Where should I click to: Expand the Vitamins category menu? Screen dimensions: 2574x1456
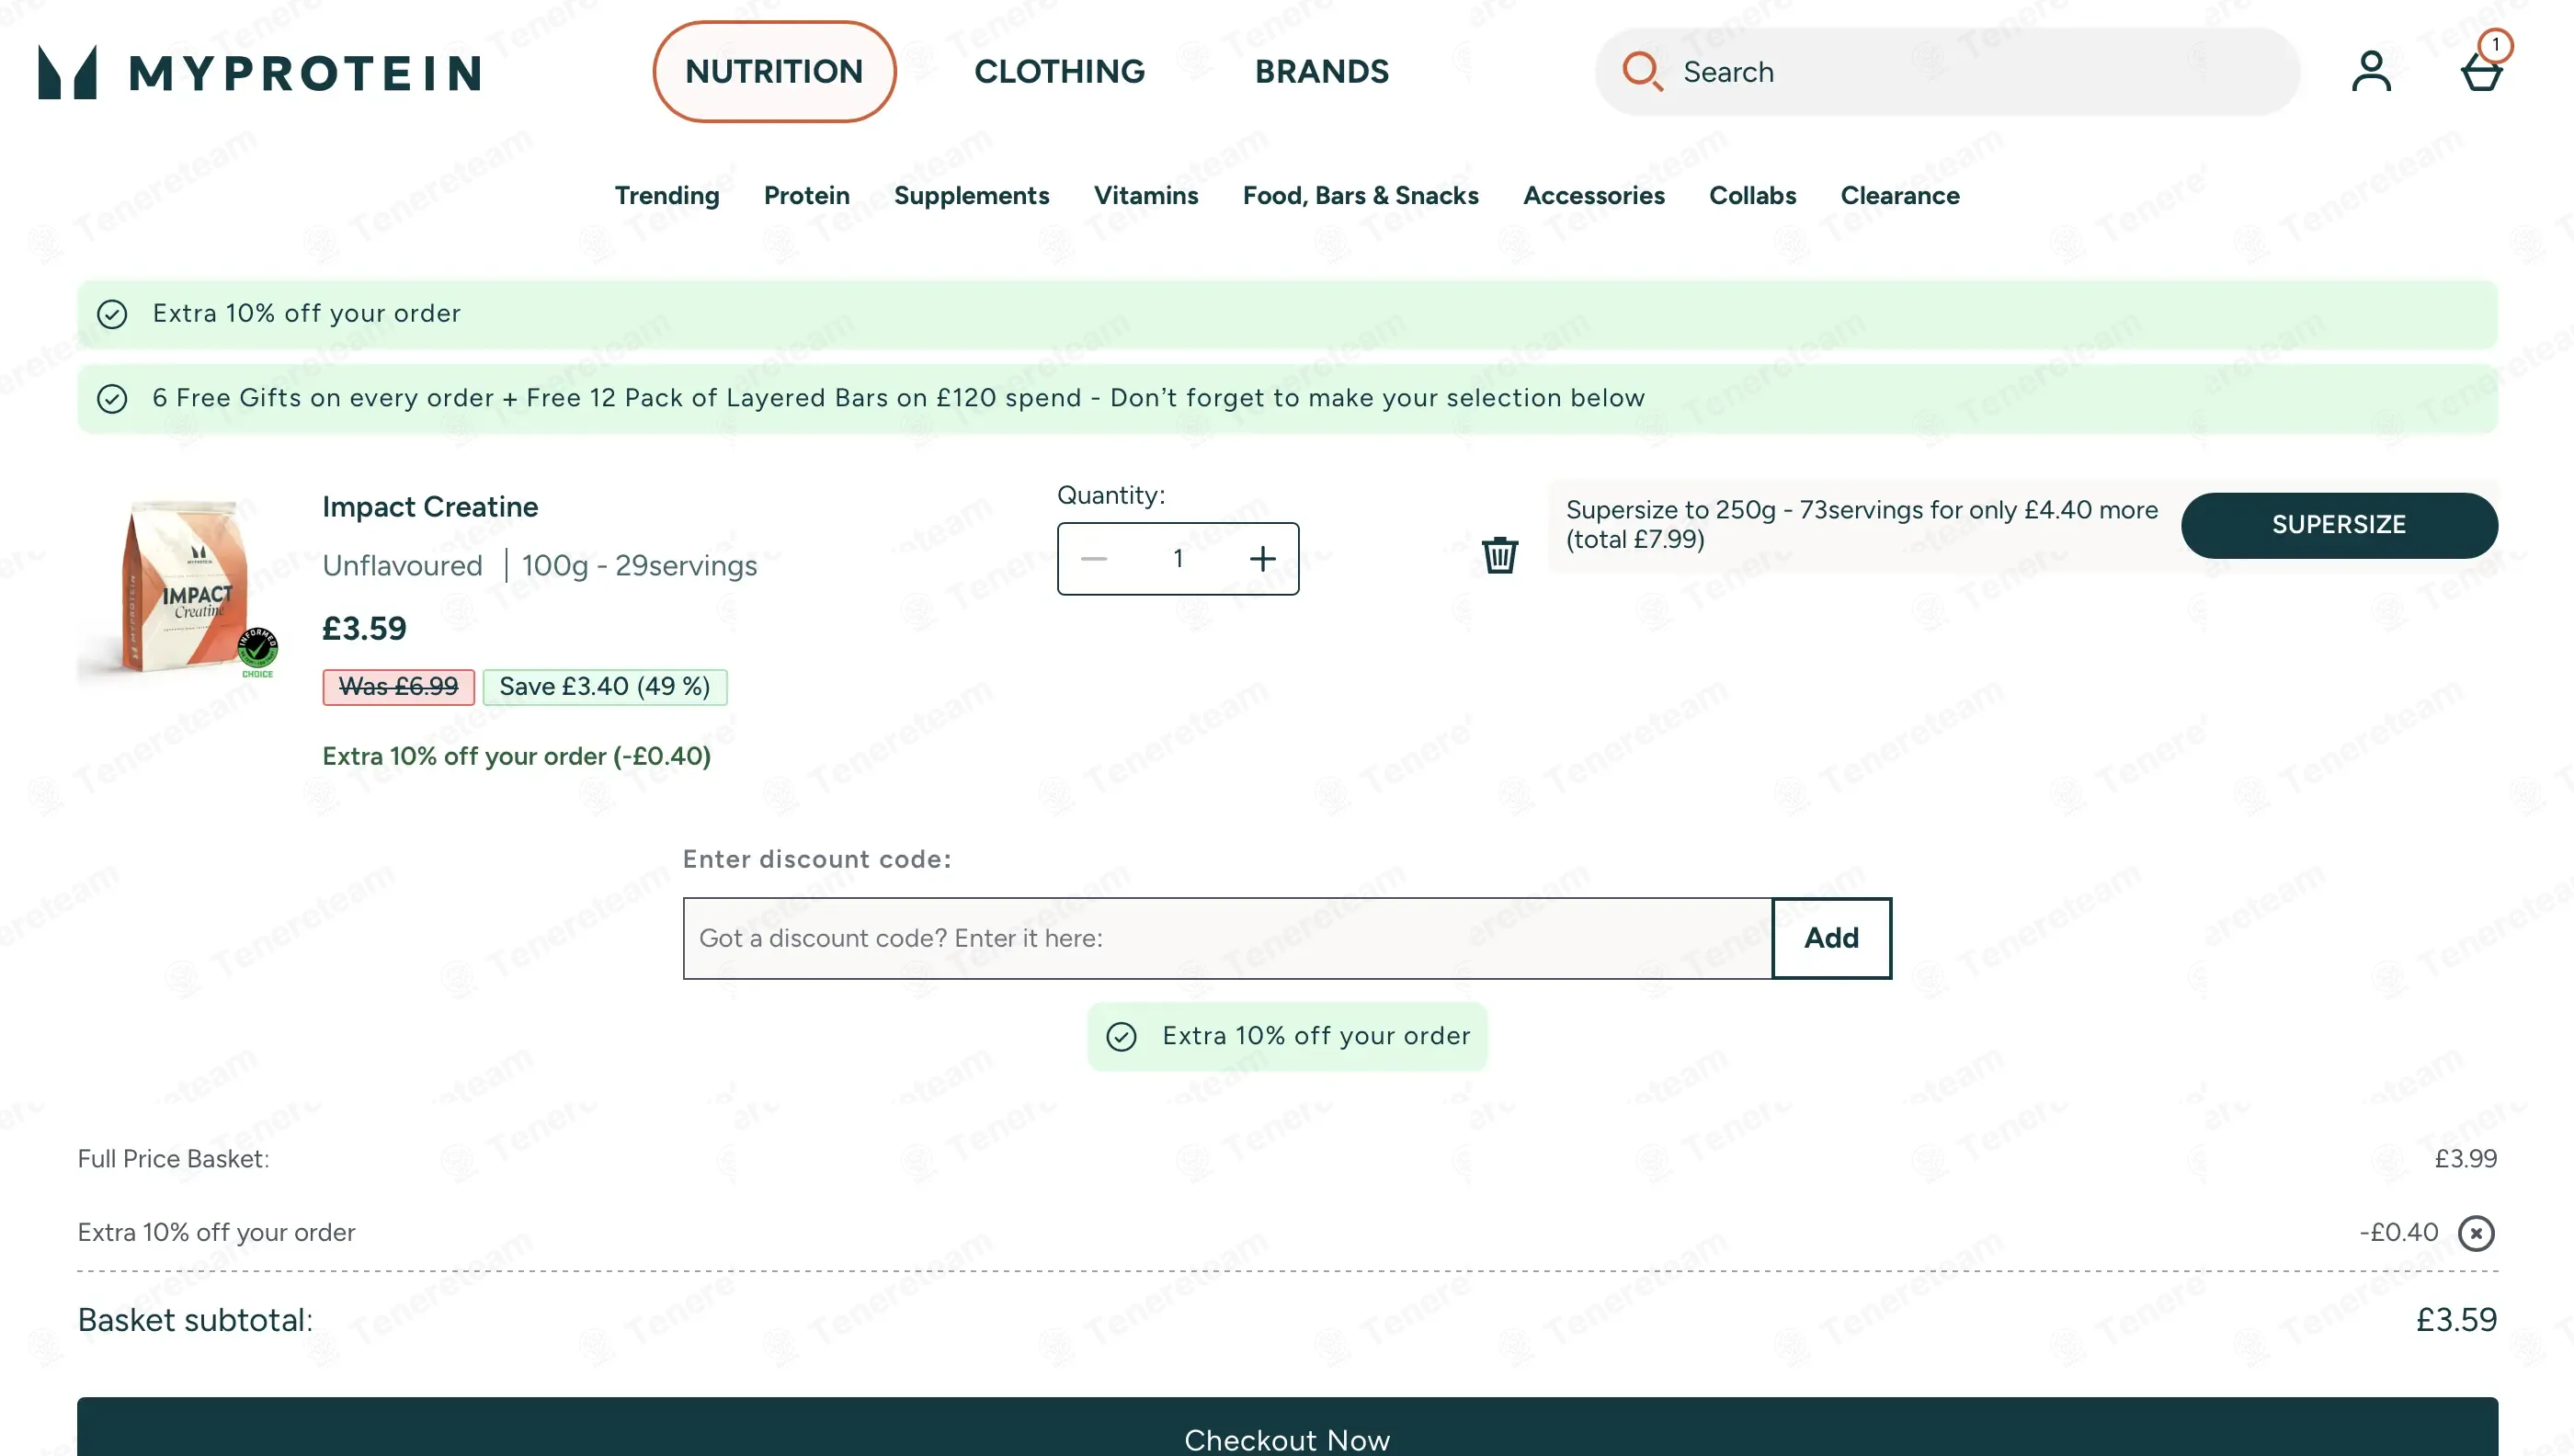click(x=1145, y=196)
